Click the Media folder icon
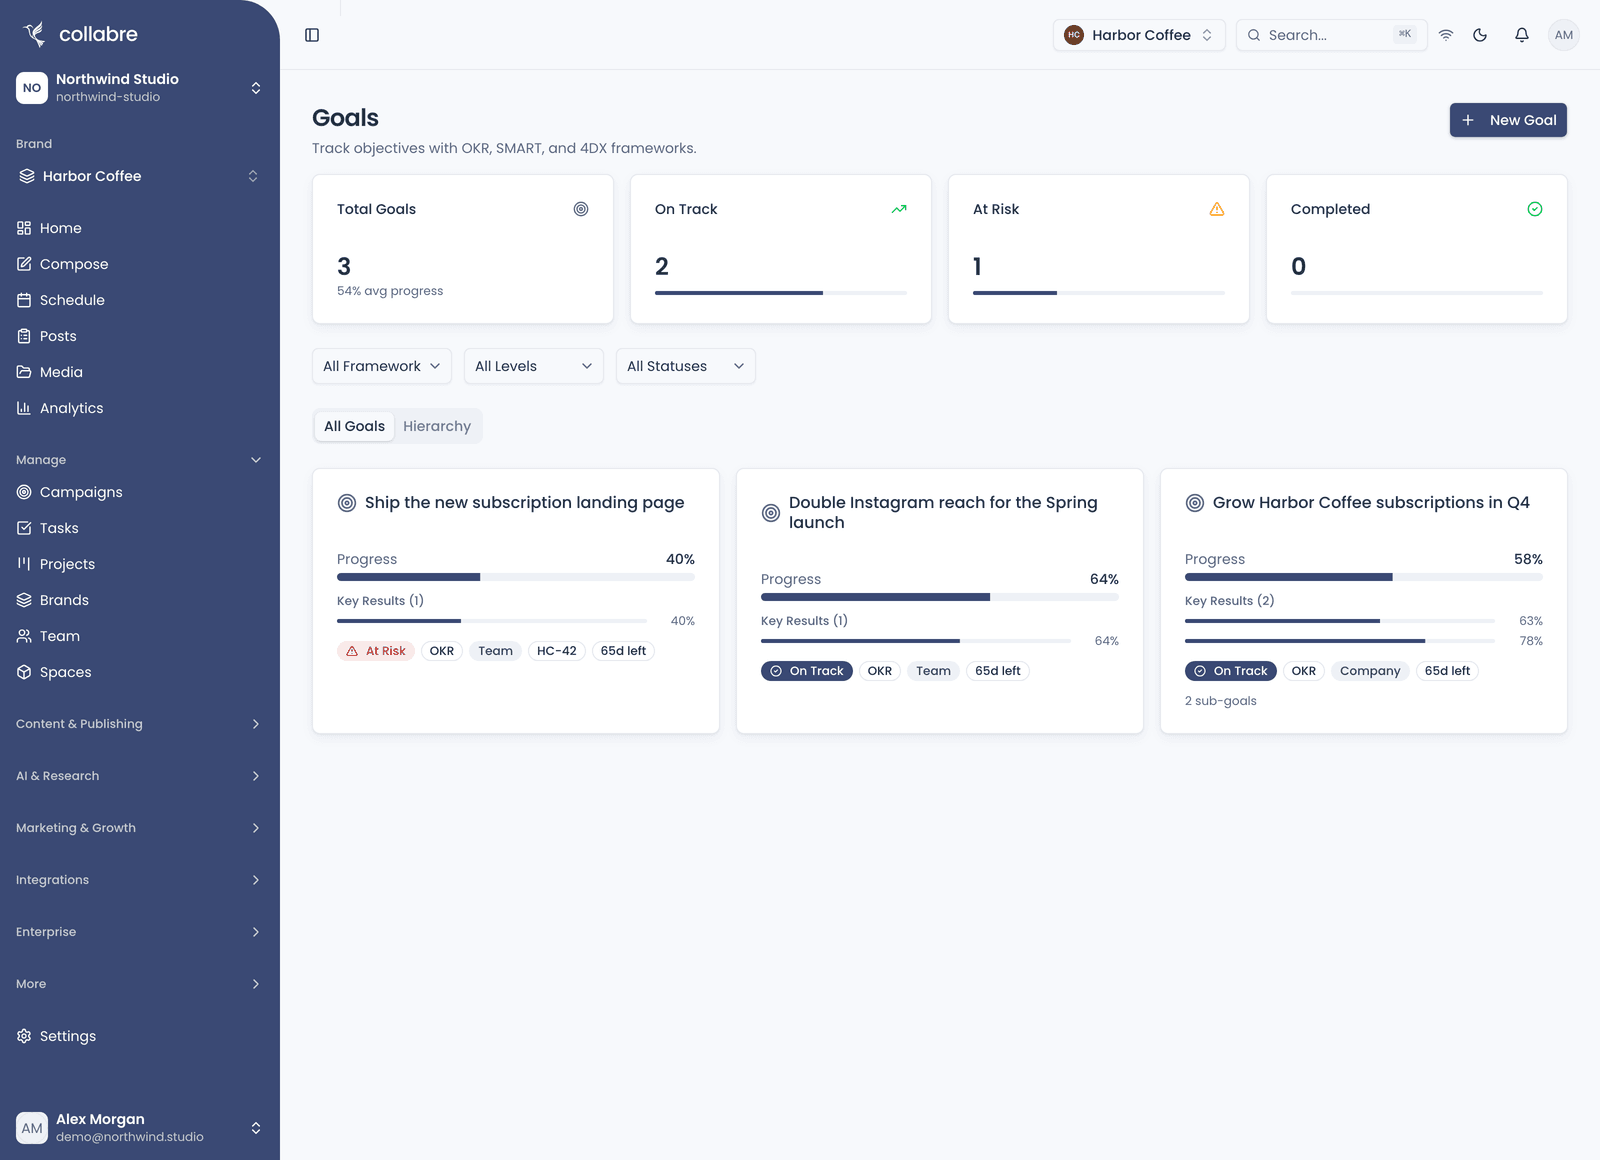This screenshot has height=1160, width=1600. 24,372
